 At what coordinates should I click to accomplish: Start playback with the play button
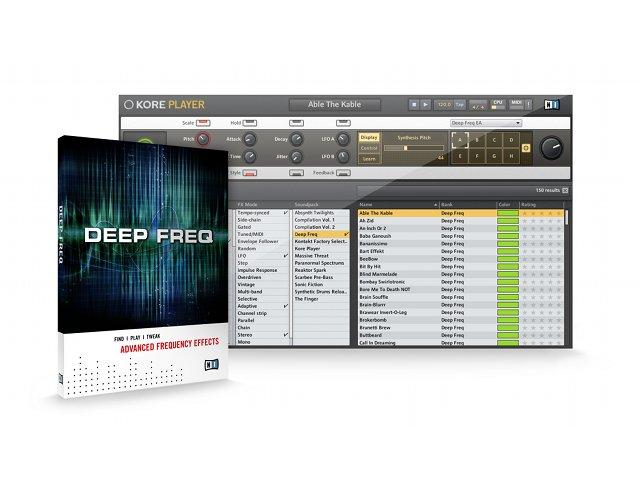[x=425, y=105]
